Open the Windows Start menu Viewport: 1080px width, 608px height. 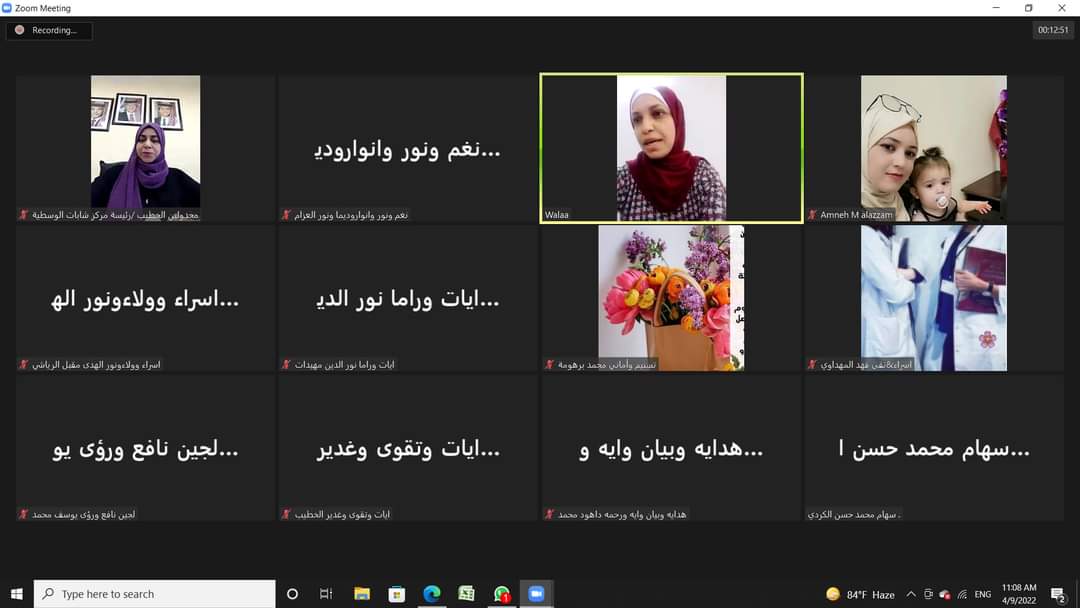(16, 594)
